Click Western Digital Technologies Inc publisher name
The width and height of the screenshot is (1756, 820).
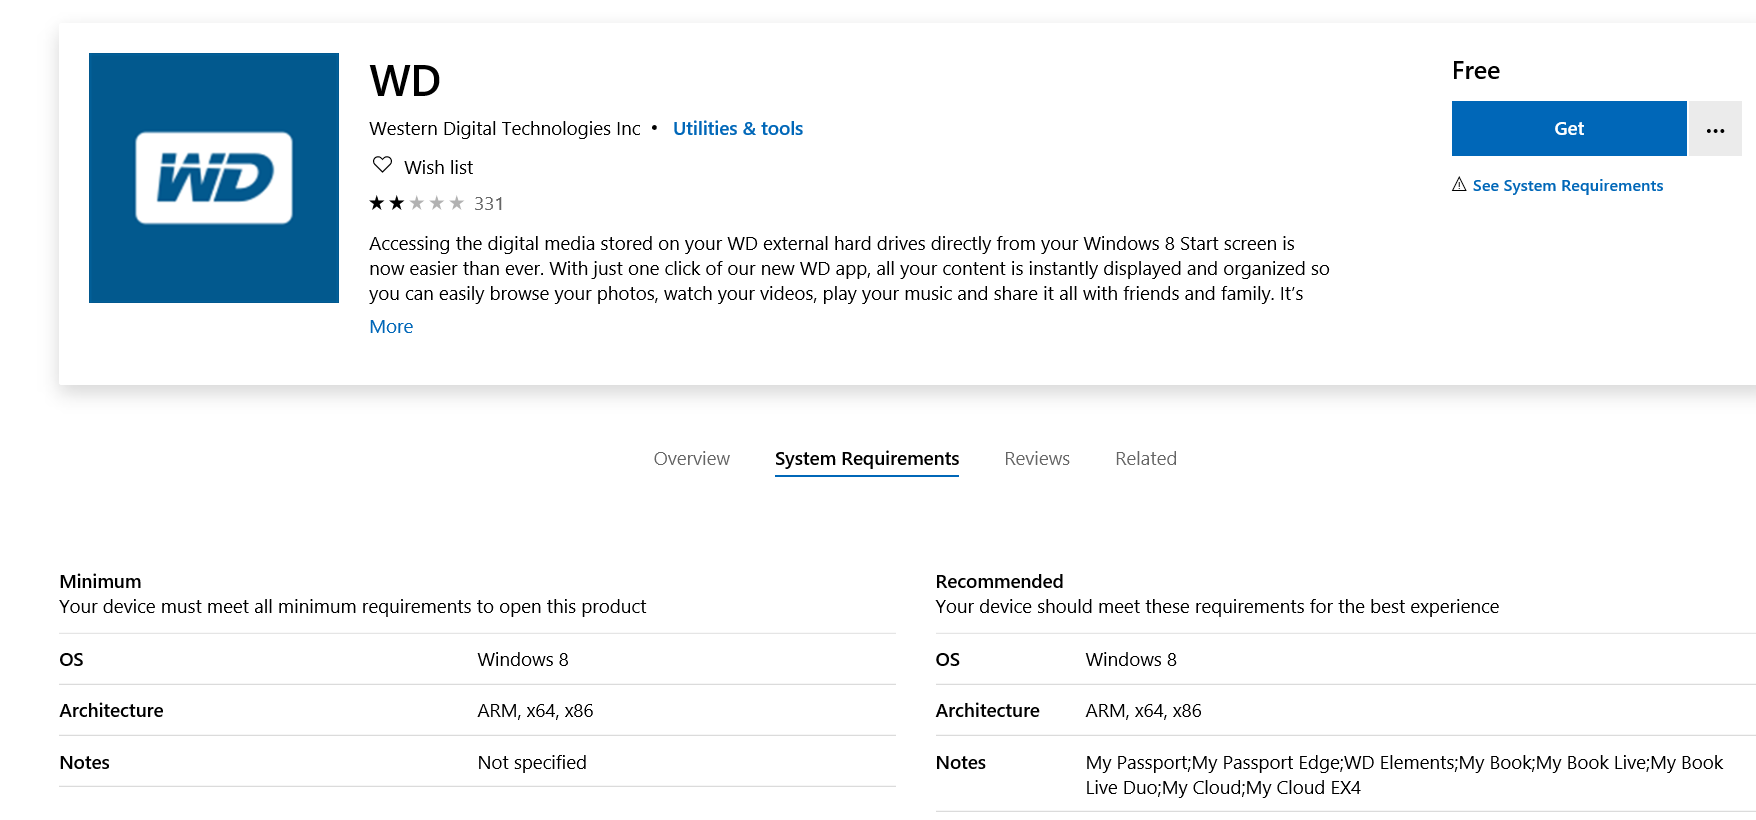pyautogui.click(x=505, y=128)
